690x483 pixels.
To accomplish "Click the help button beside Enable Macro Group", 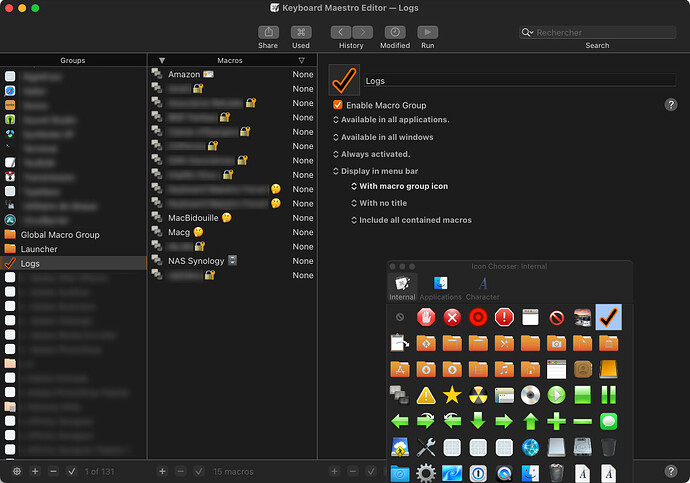I will pos(671,105).
